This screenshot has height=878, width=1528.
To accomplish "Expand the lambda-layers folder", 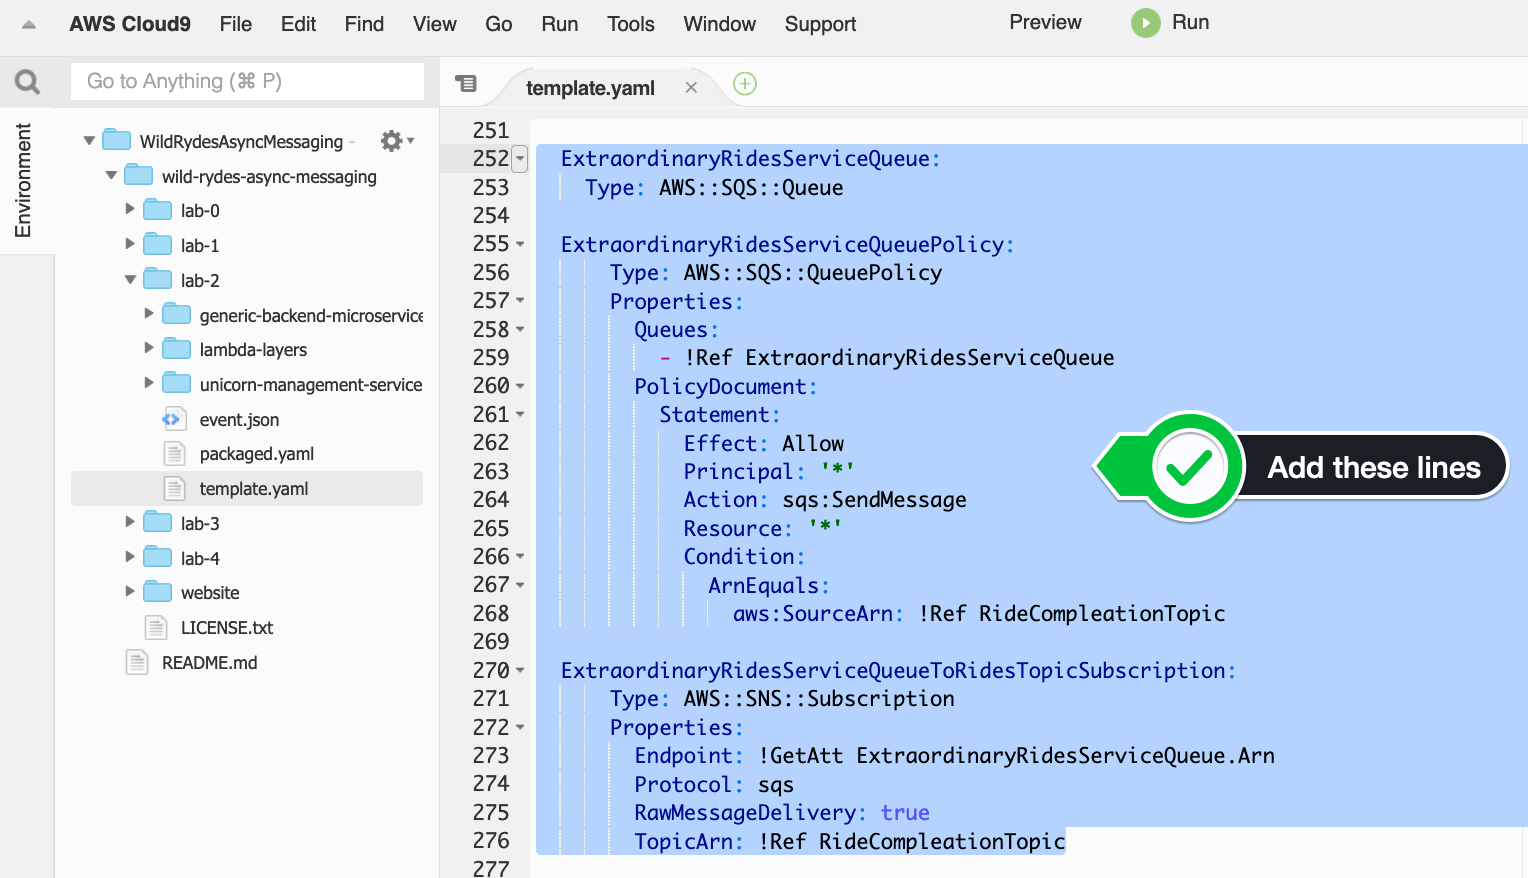I will pos(148,348).
